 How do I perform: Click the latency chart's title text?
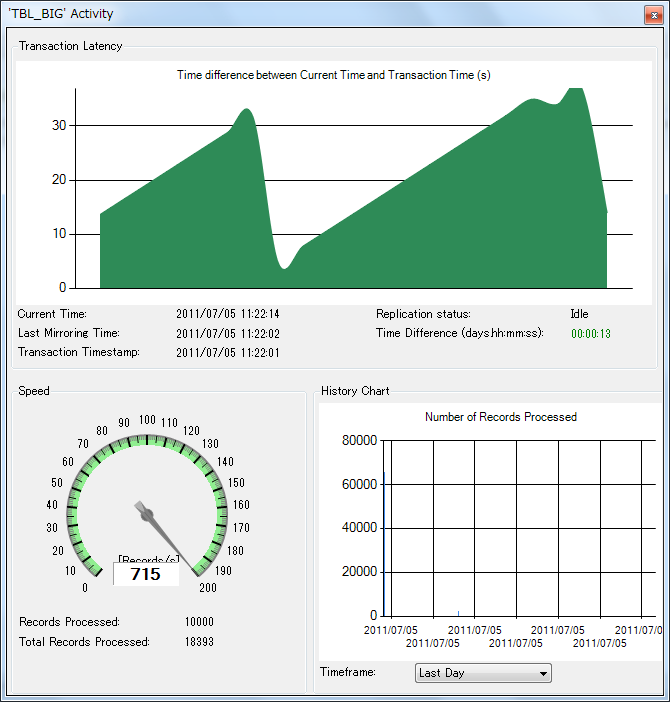tap(333, 75)
